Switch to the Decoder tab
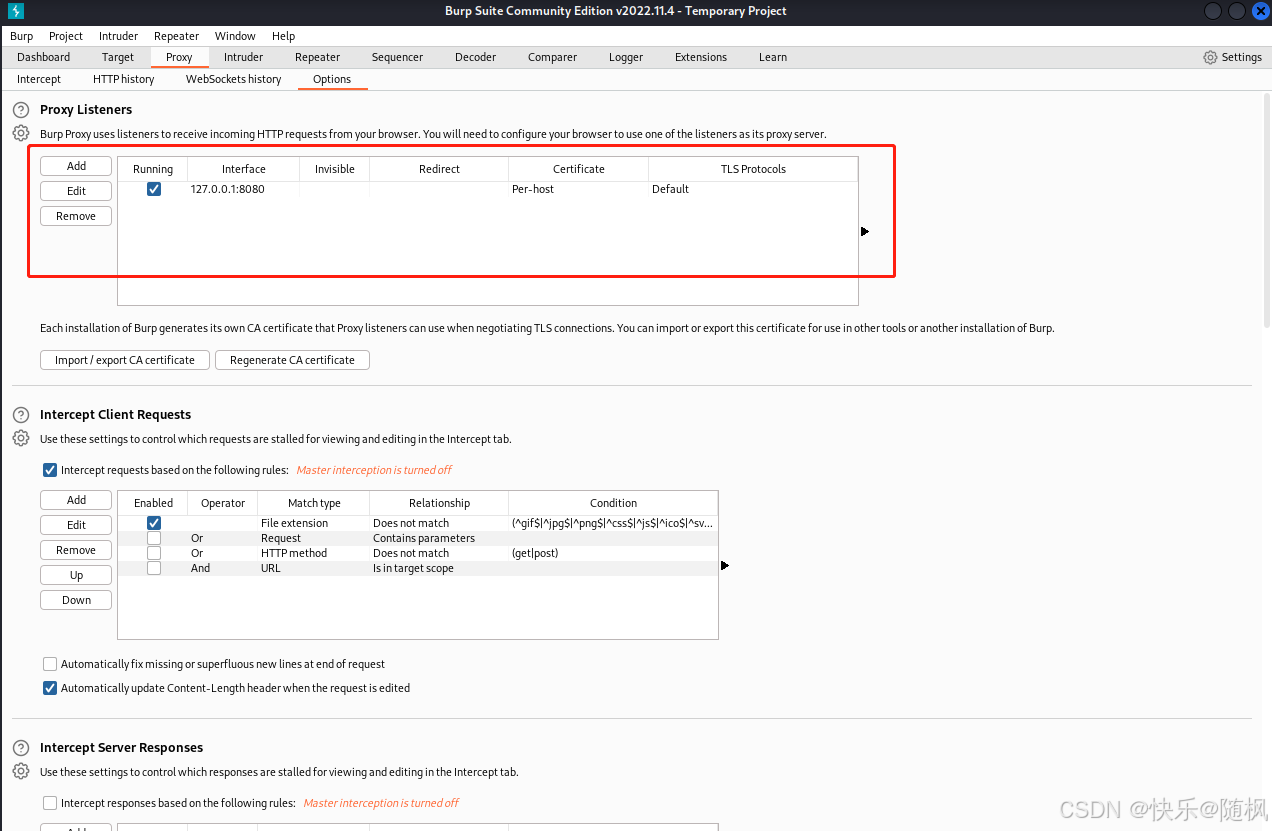The width and height of the screenshot is (1272, 831). pyautogui.click(x=475, y=57)
